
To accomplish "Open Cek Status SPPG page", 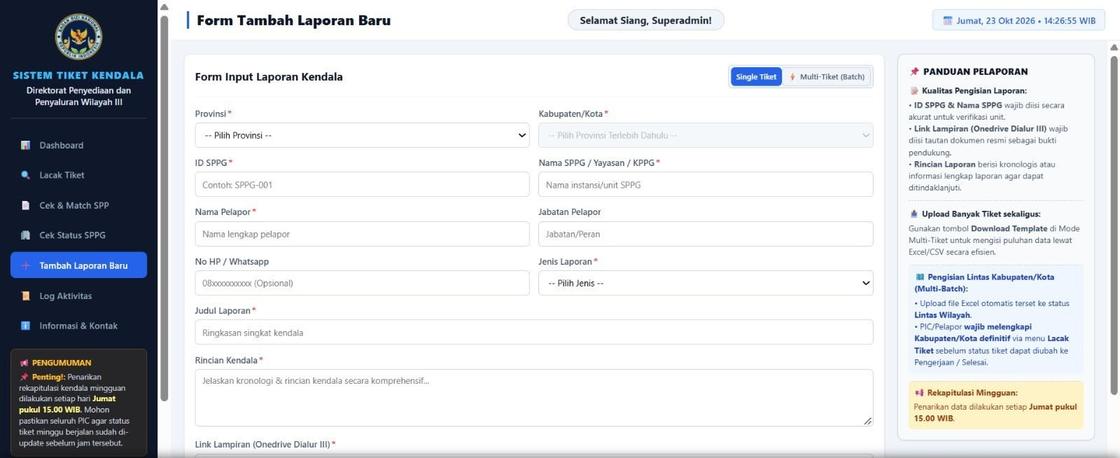I will (79, 236).
